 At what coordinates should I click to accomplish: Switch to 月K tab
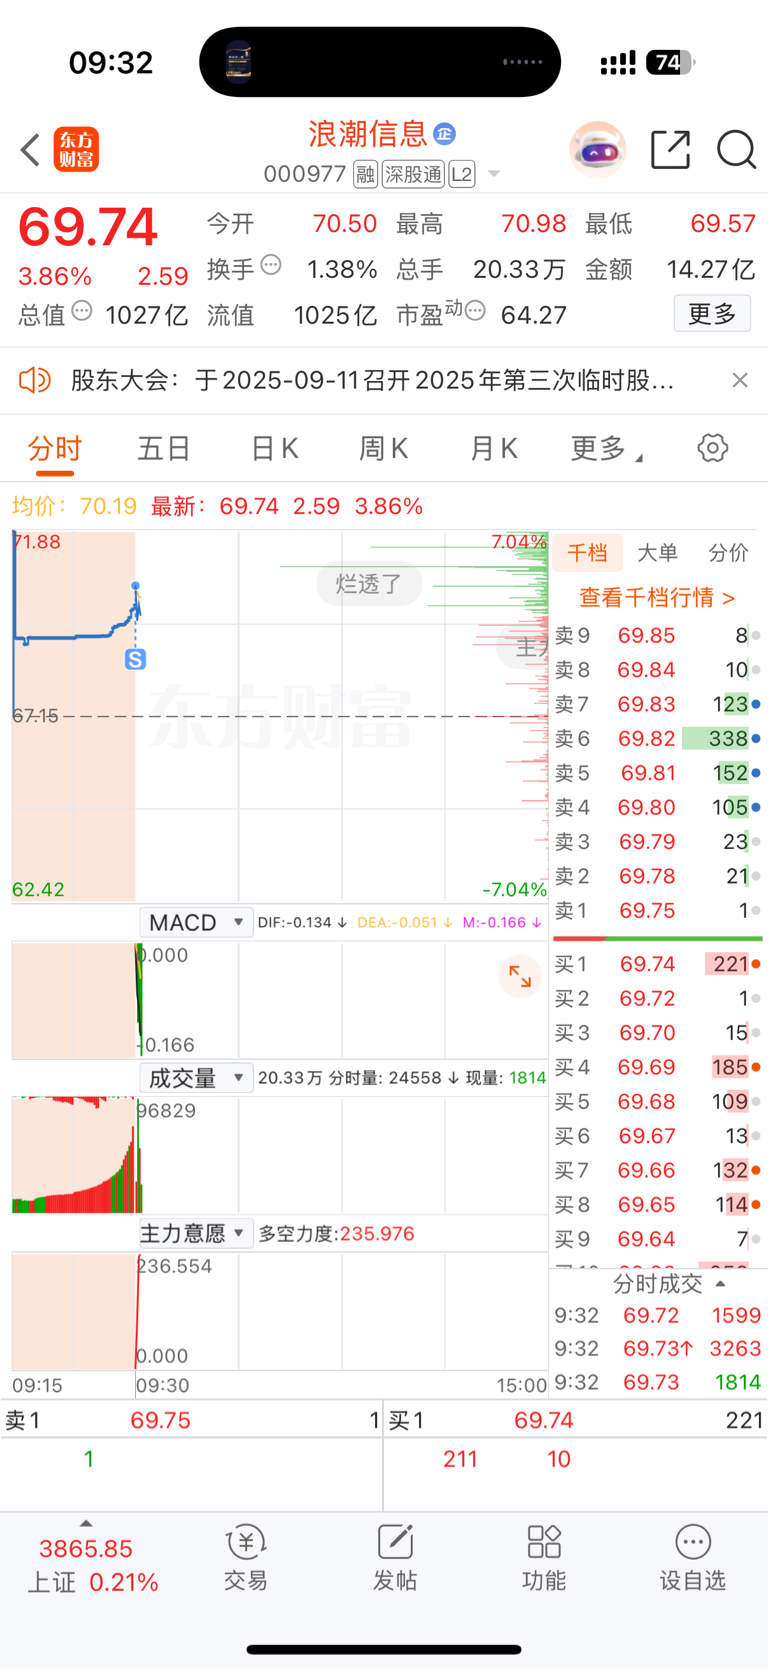(x=494, y=449)
